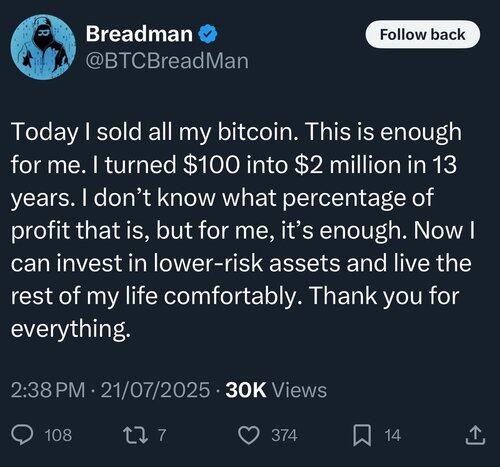
Task: Like the post with the heart icon
Action: click(x=249, y=435)
